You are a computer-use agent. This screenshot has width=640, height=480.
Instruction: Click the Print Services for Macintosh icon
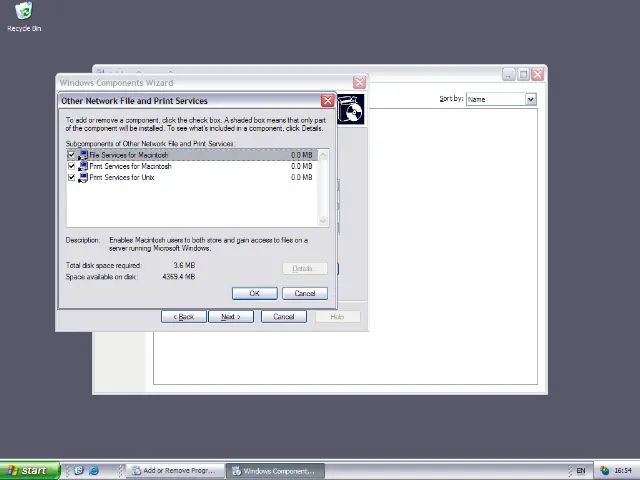(x=83, y=166)
